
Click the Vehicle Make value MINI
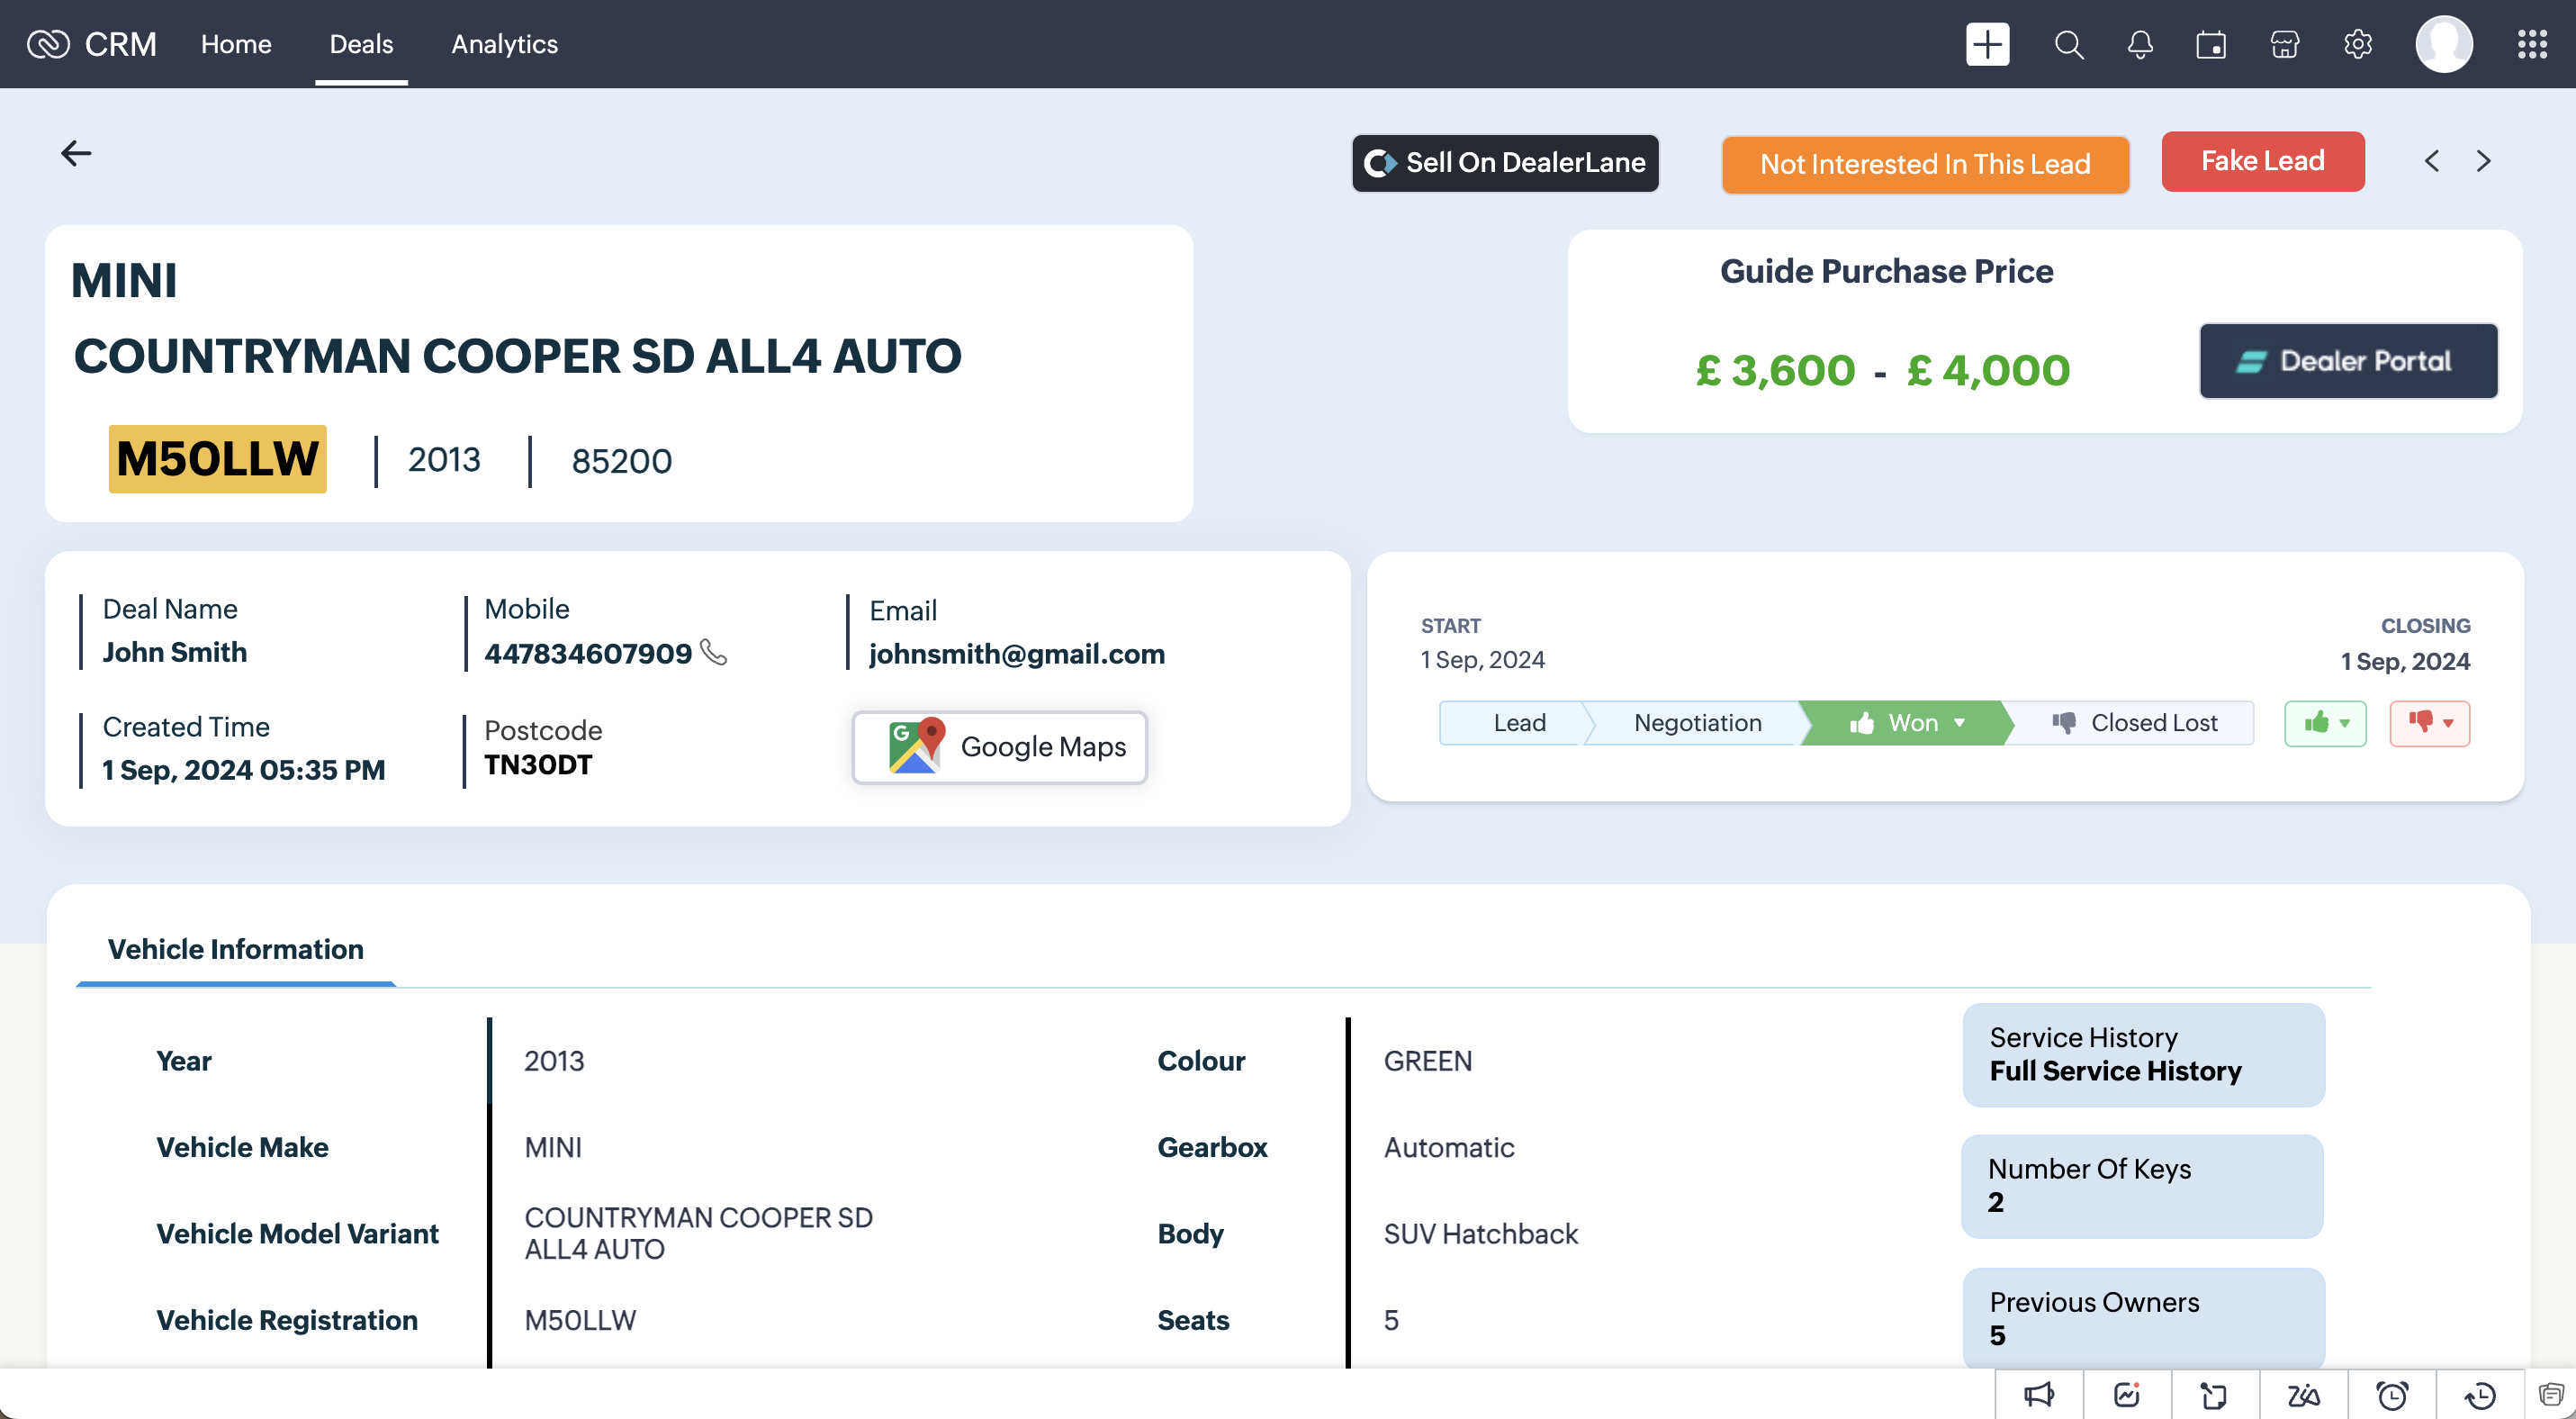click(553, 1147)
